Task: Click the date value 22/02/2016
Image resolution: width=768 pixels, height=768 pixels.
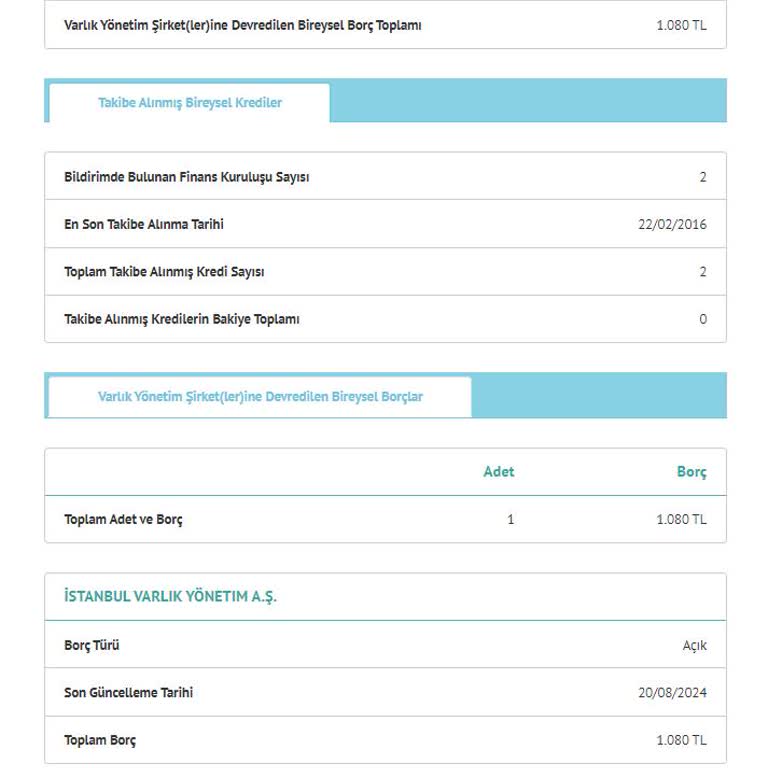Action: click(672, 225)
